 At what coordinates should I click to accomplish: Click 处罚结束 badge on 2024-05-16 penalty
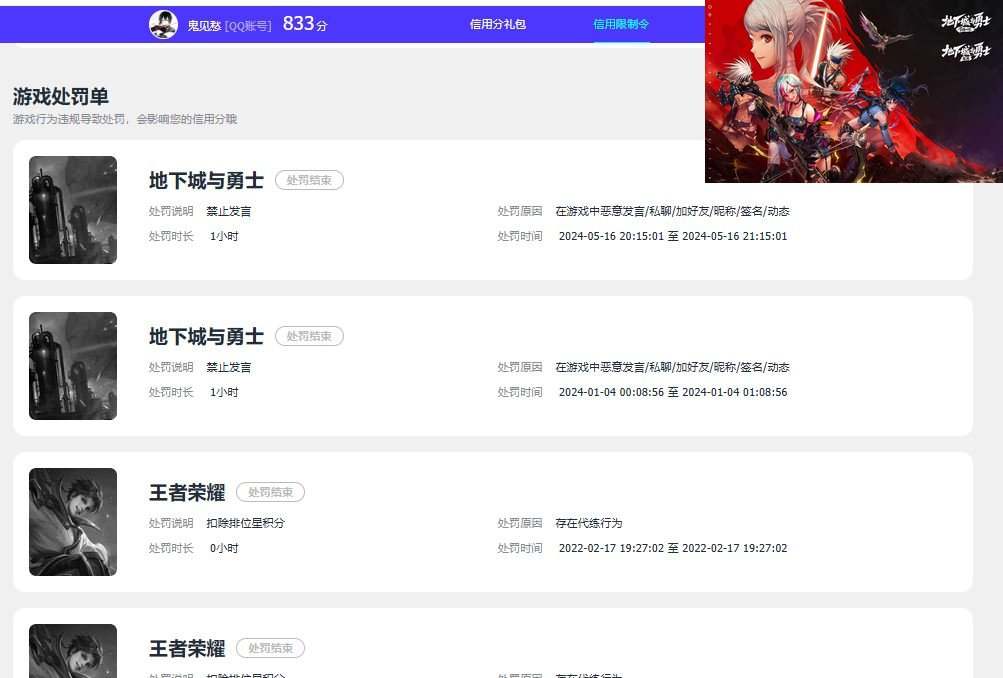click(310, 180)
